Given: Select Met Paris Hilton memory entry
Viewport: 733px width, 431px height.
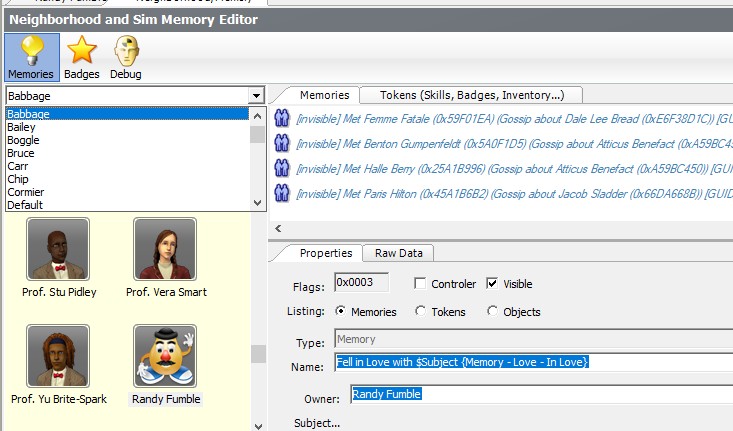Looking at the screenshot, I should pos(500,192).
